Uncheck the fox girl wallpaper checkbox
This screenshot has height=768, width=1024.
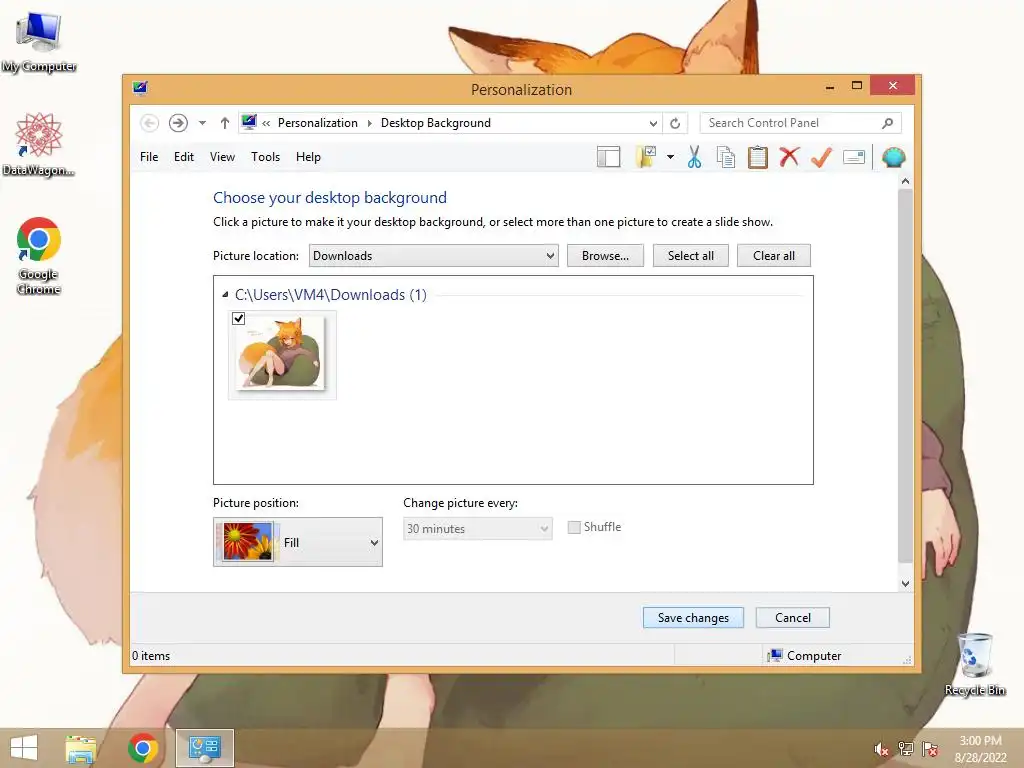pyautogui.click(x=238, y=318)
